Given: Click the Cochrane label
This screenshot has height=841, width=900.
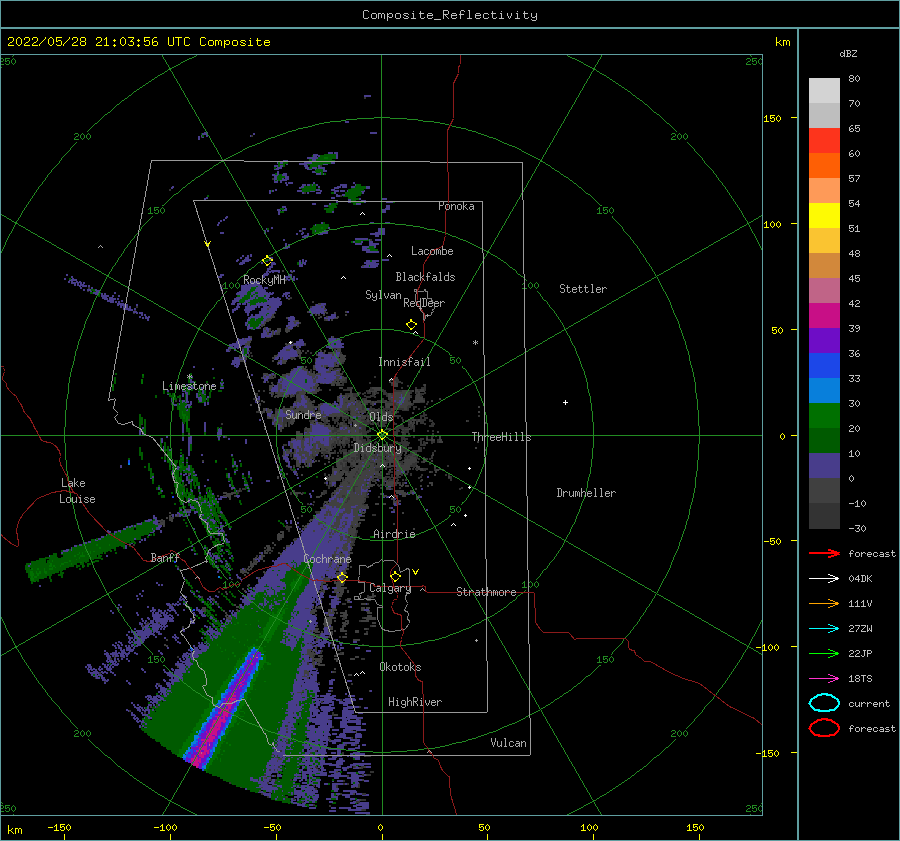Looking at the screenshot, I should pos(327,559).
